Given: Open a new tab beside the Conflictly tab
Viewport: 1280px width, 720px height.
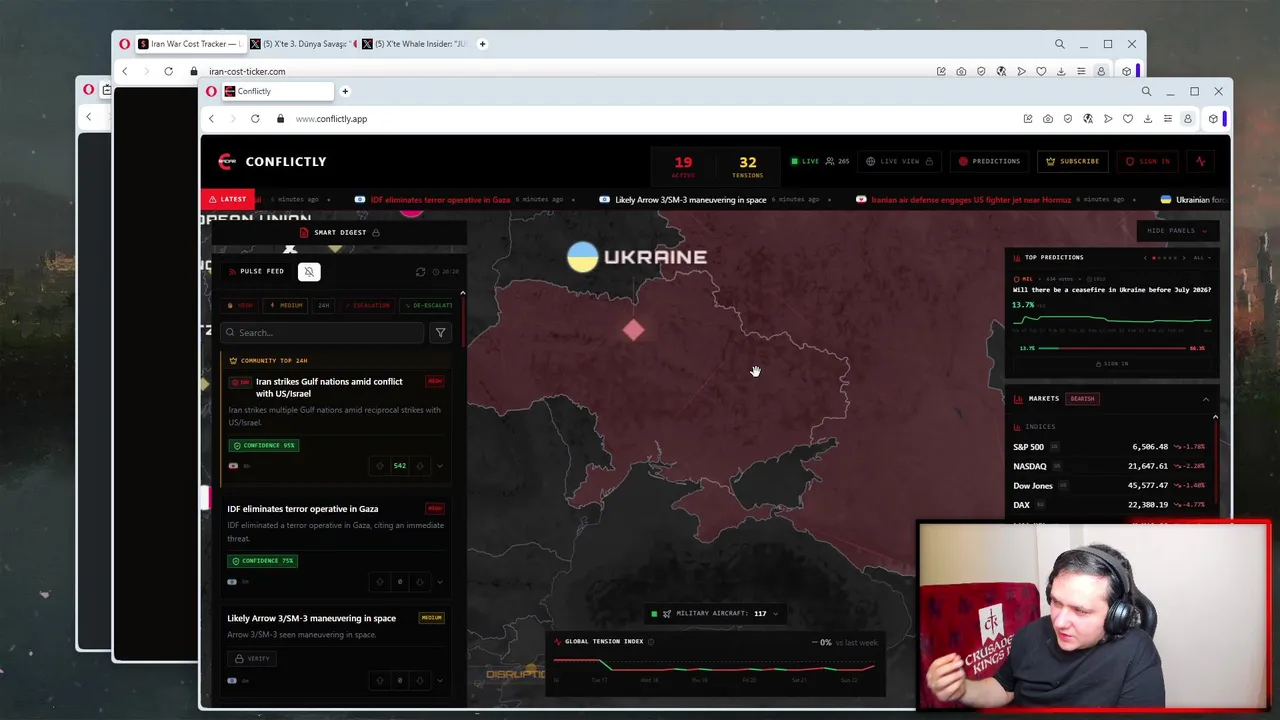Looking at the screenshot, I should 345,91.
